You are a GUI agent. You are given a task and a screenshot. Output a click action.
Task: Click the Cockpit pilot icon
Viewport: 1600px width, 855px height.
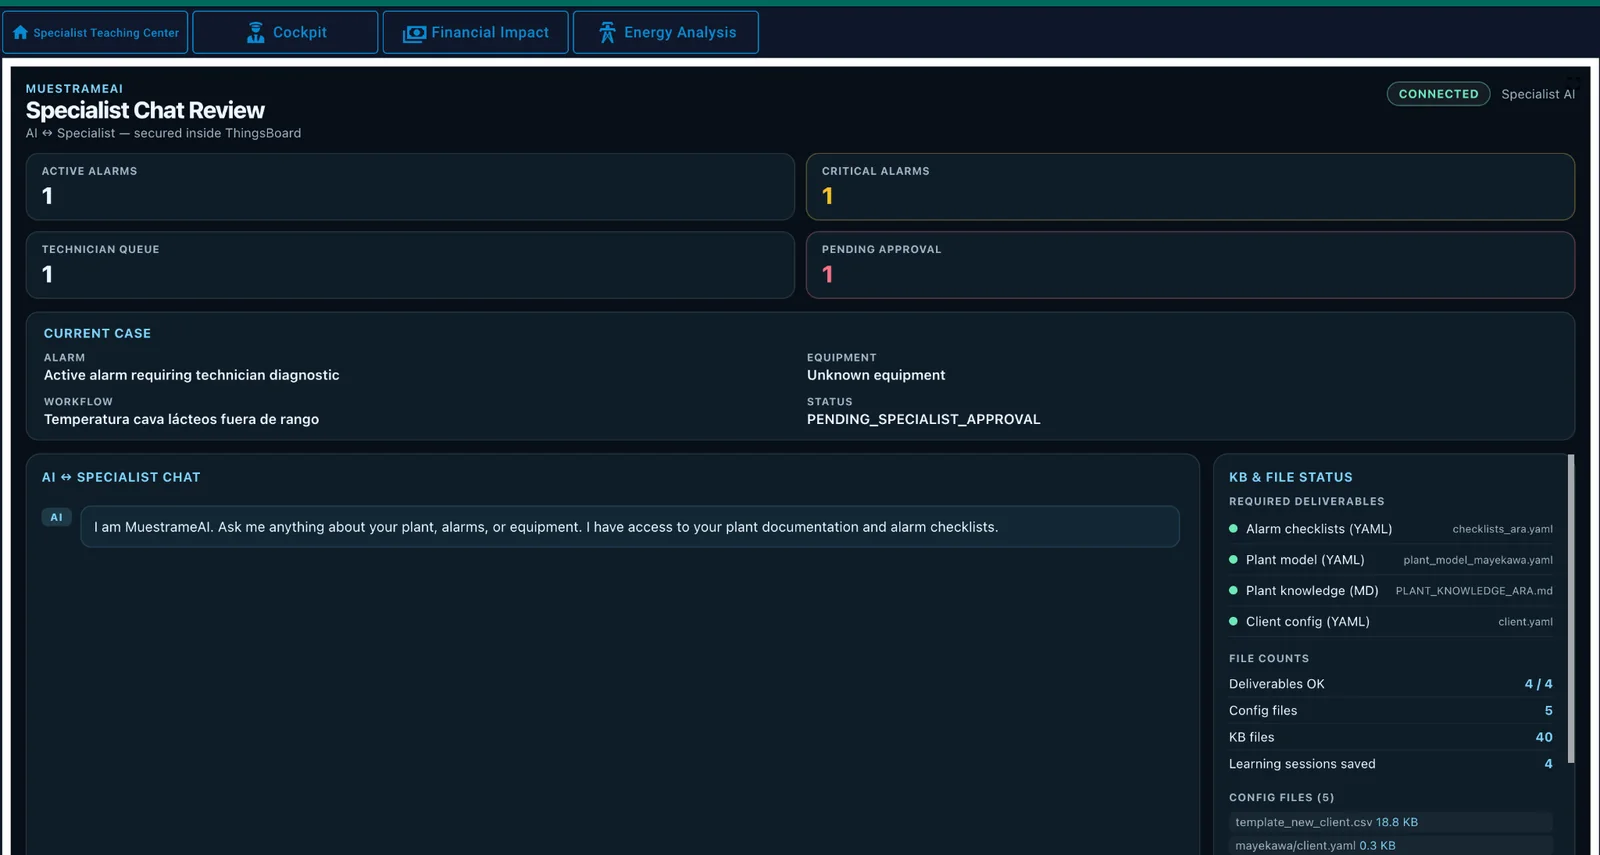[256, 33]
